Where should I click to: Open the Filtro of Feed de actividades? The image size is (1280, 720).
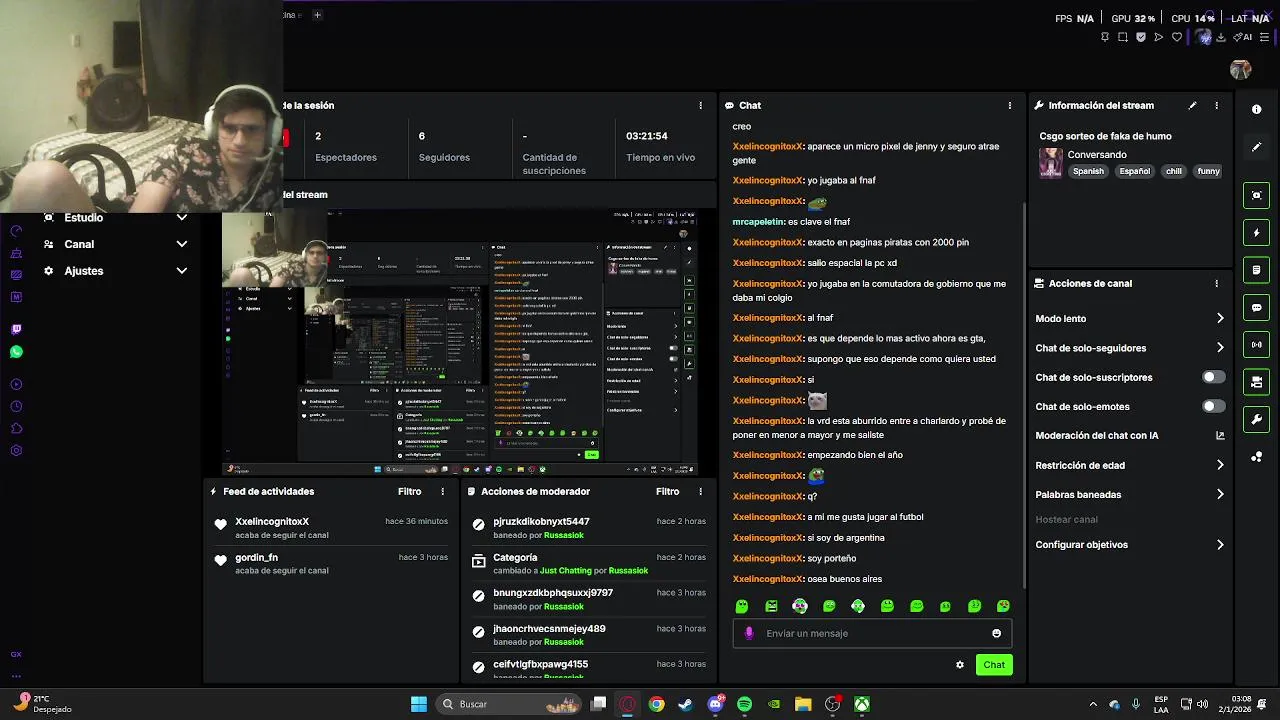click(410, 492)
